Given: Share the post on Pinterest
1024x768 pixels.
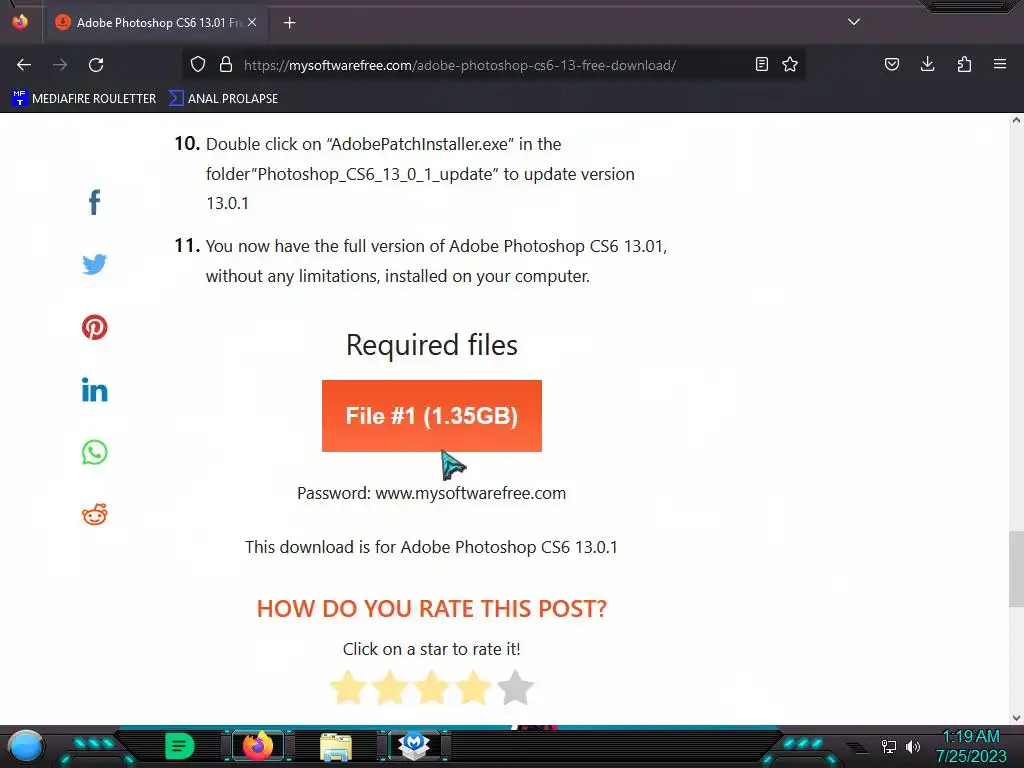Looking at the screenshot, I should 95,327.
